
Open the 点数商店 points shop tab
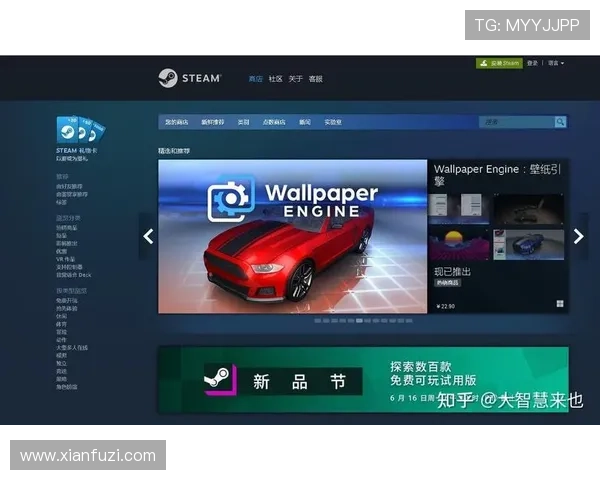pos(274,122)
